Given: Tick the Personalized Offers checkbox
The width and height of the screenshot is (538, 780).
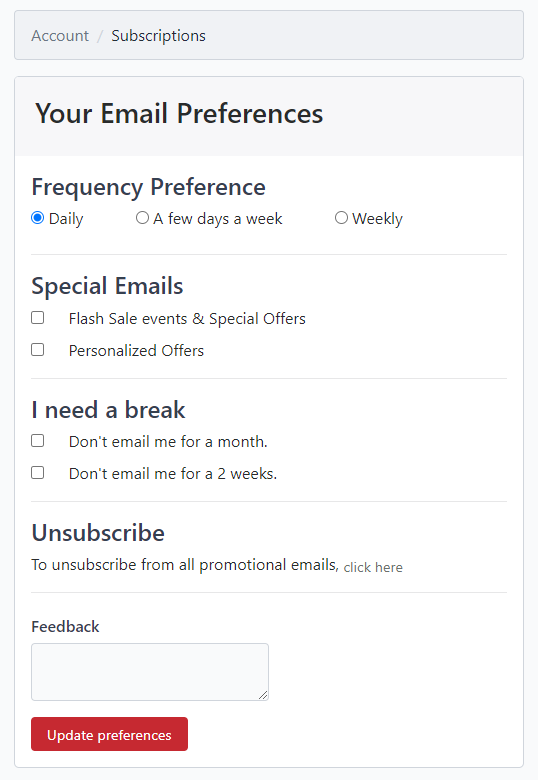Looking at the screenshot, I should pos(38,350).
